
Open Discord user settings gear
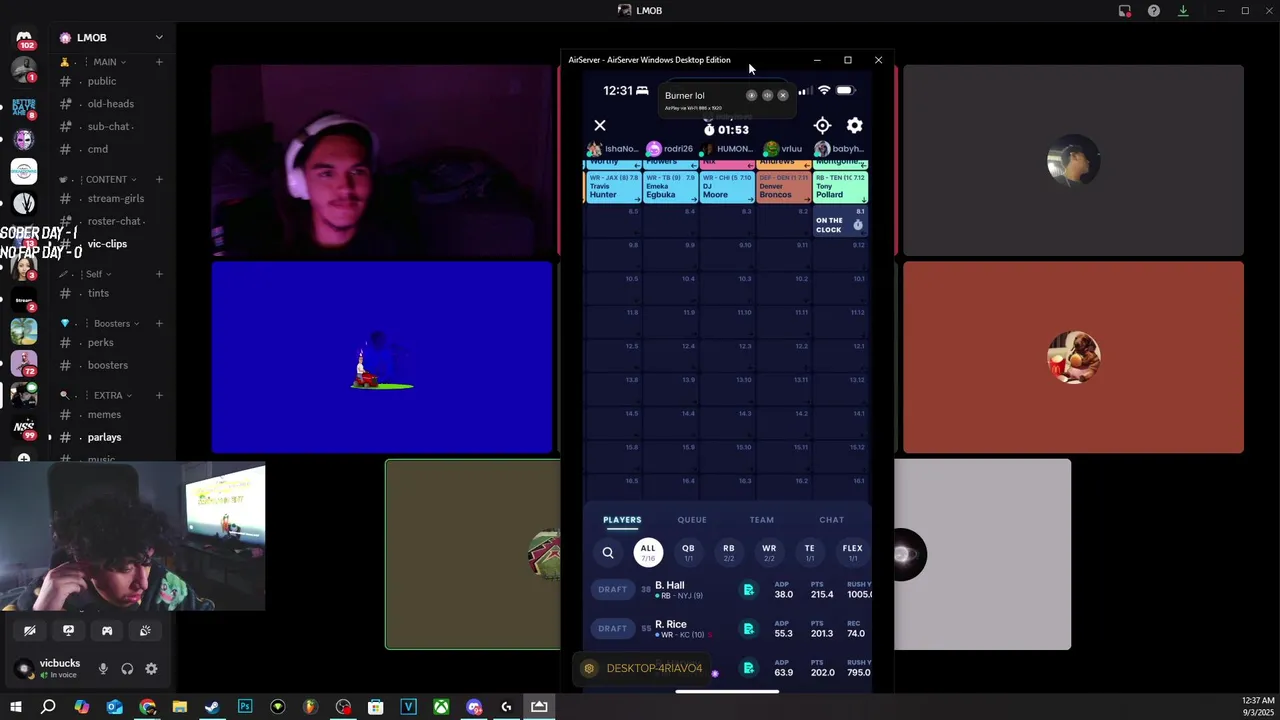coord(151,669)
